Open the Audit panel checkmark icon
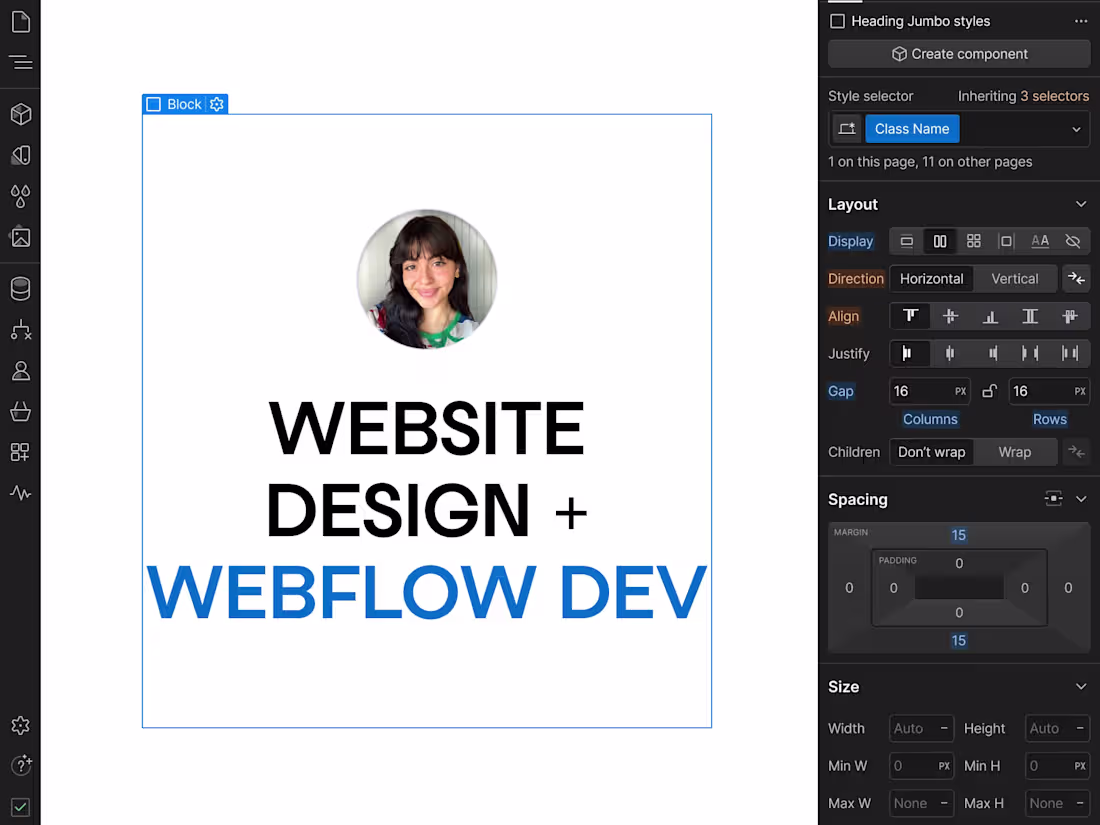This screenshot has width=1100, height=825. click(20, 807)
